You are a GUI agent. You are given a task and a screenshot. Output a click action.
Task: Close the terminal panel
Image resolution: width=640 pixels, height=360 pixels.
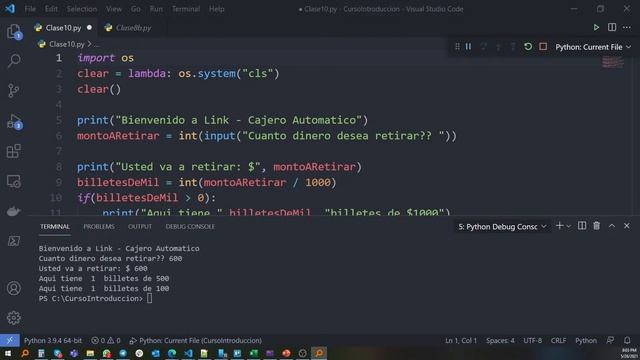(627, 226)
